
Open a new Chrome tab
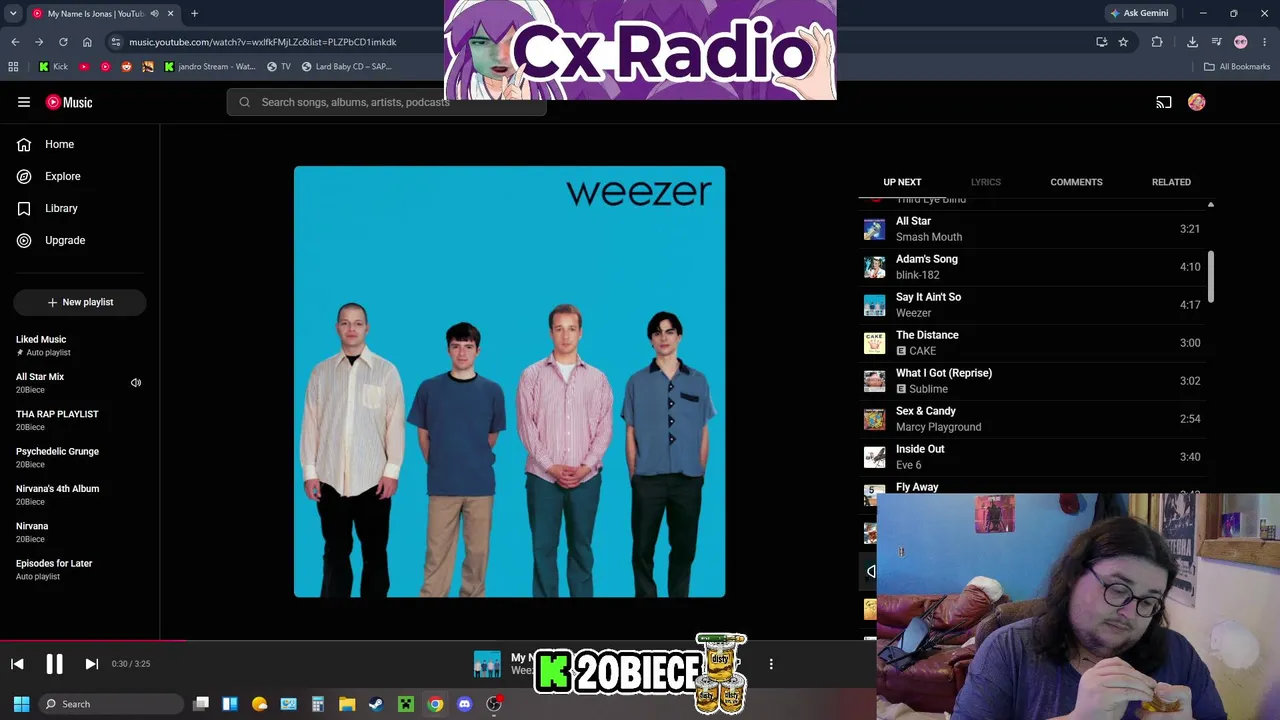tap(194, 13)
